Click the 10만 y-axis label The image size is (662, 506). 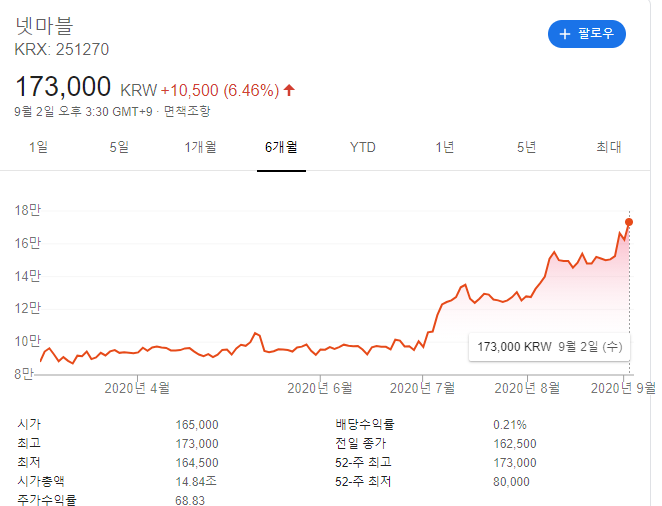click(x=28, y=341)
